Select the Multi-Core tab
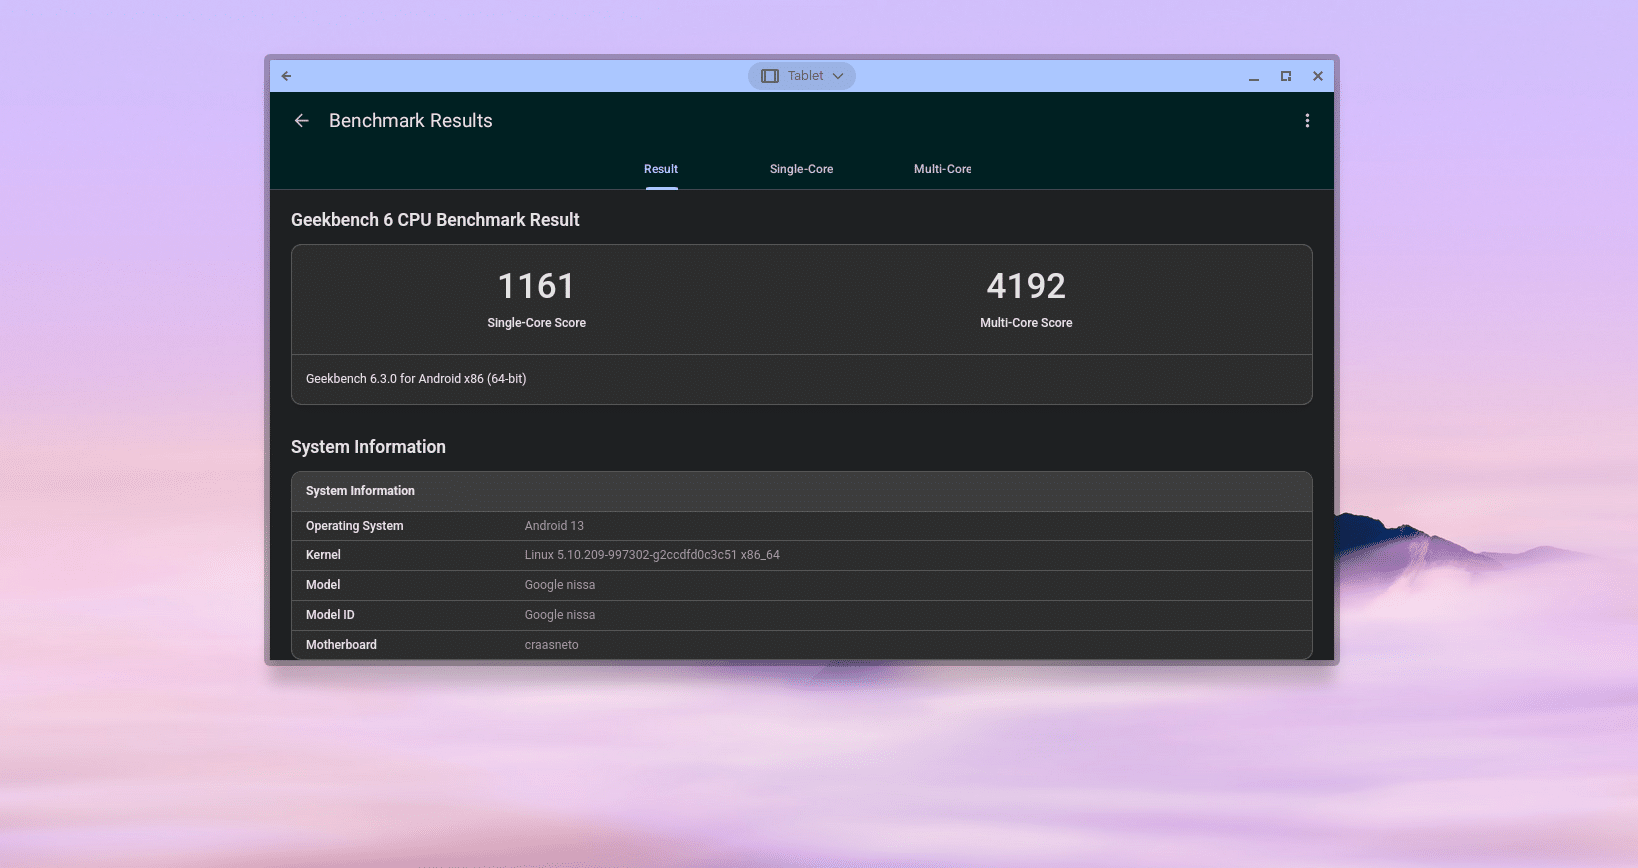The image size is (1638, 868). click(x=942, y=169)
